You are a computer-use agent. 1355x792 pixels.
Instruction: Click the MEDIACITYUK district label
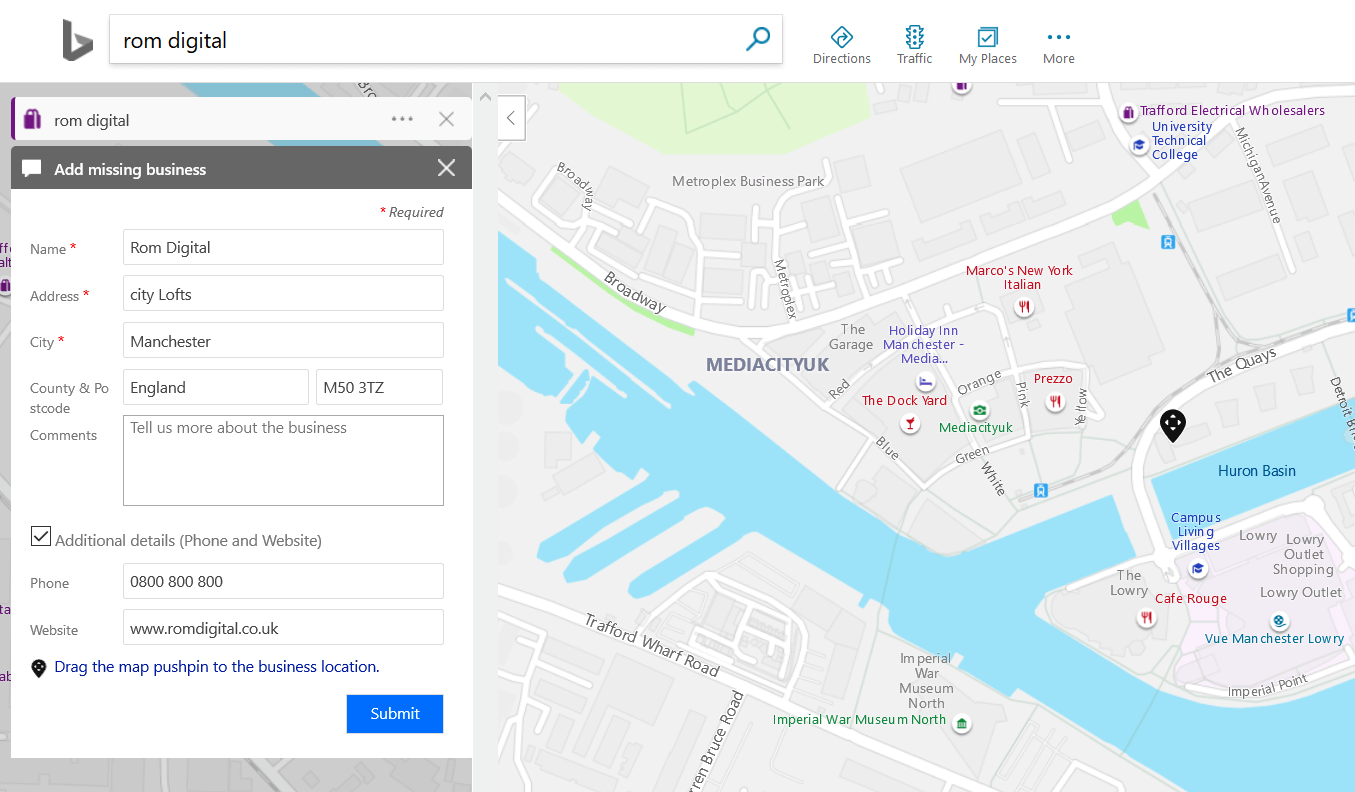click(x=768, y=365)
